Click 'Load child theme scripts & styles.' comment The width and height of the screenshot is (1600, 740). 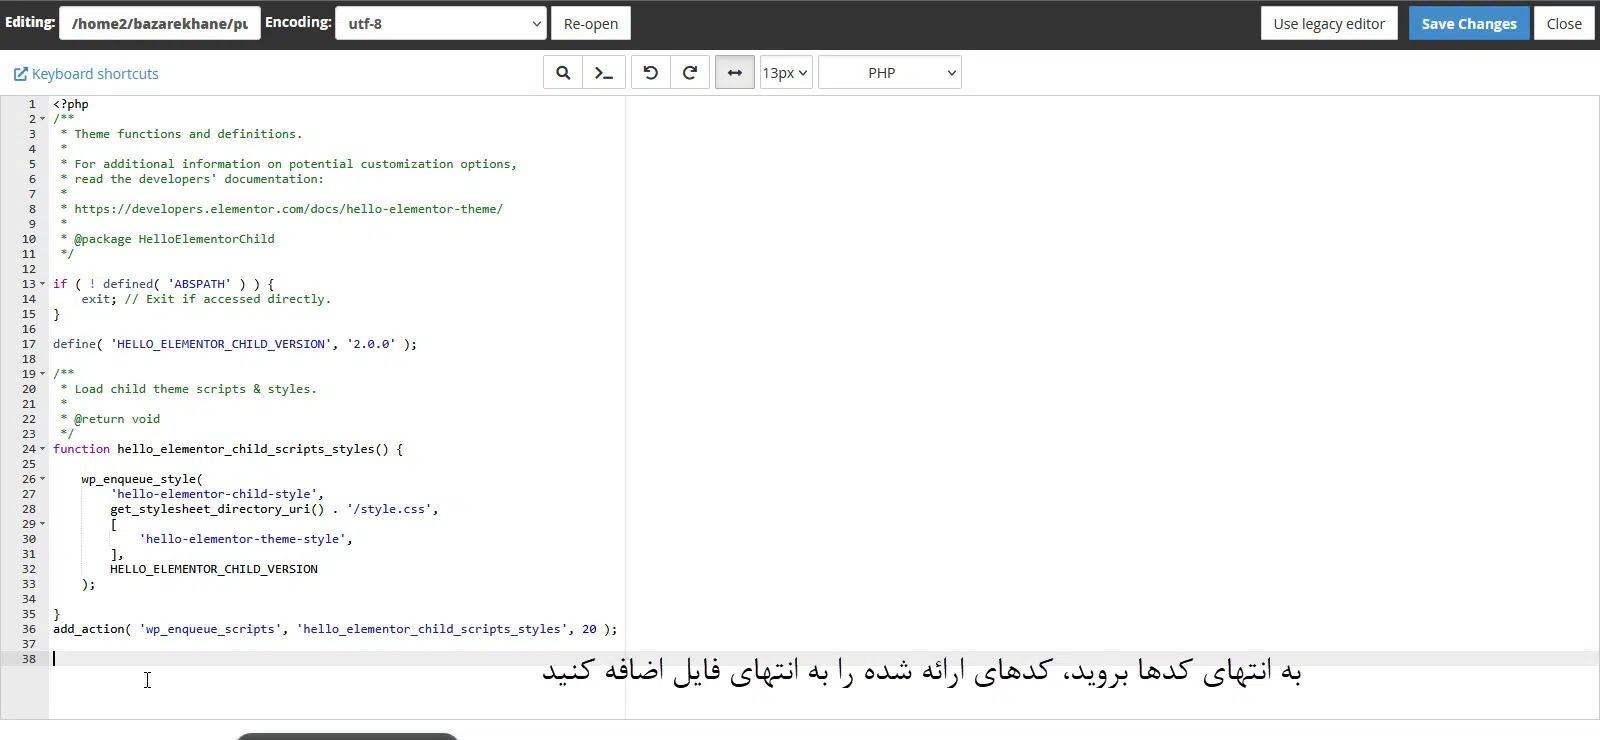pyautogui.click(x=195, y=389)
